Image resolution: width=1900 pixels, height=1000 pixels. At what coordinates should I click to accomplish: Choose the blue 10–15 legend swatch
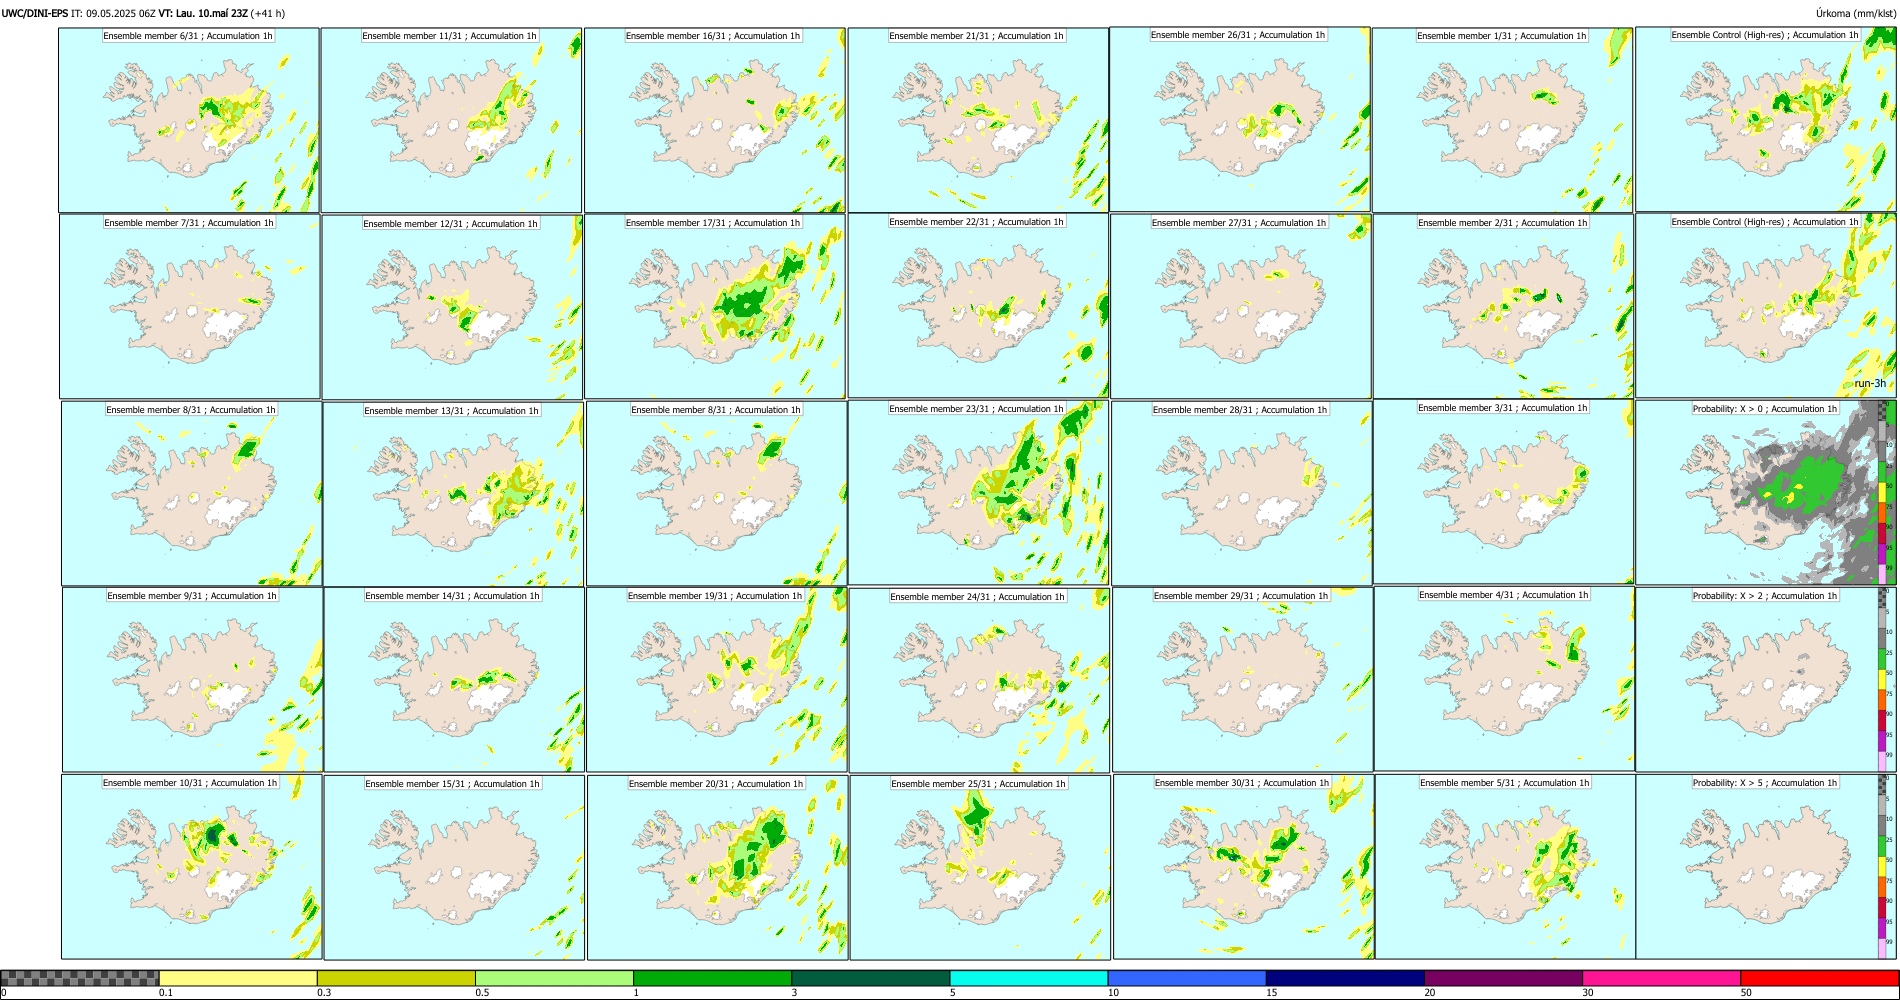1187,978
